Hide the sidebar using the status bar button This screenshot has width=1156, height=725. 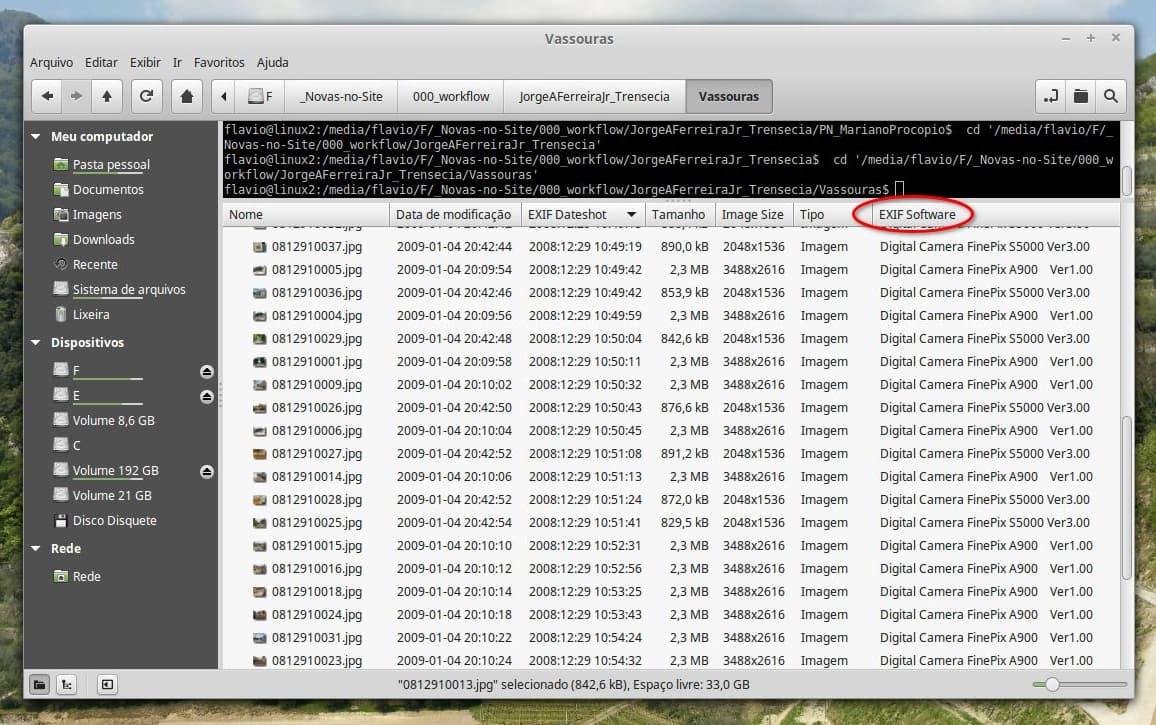point(107,685)
